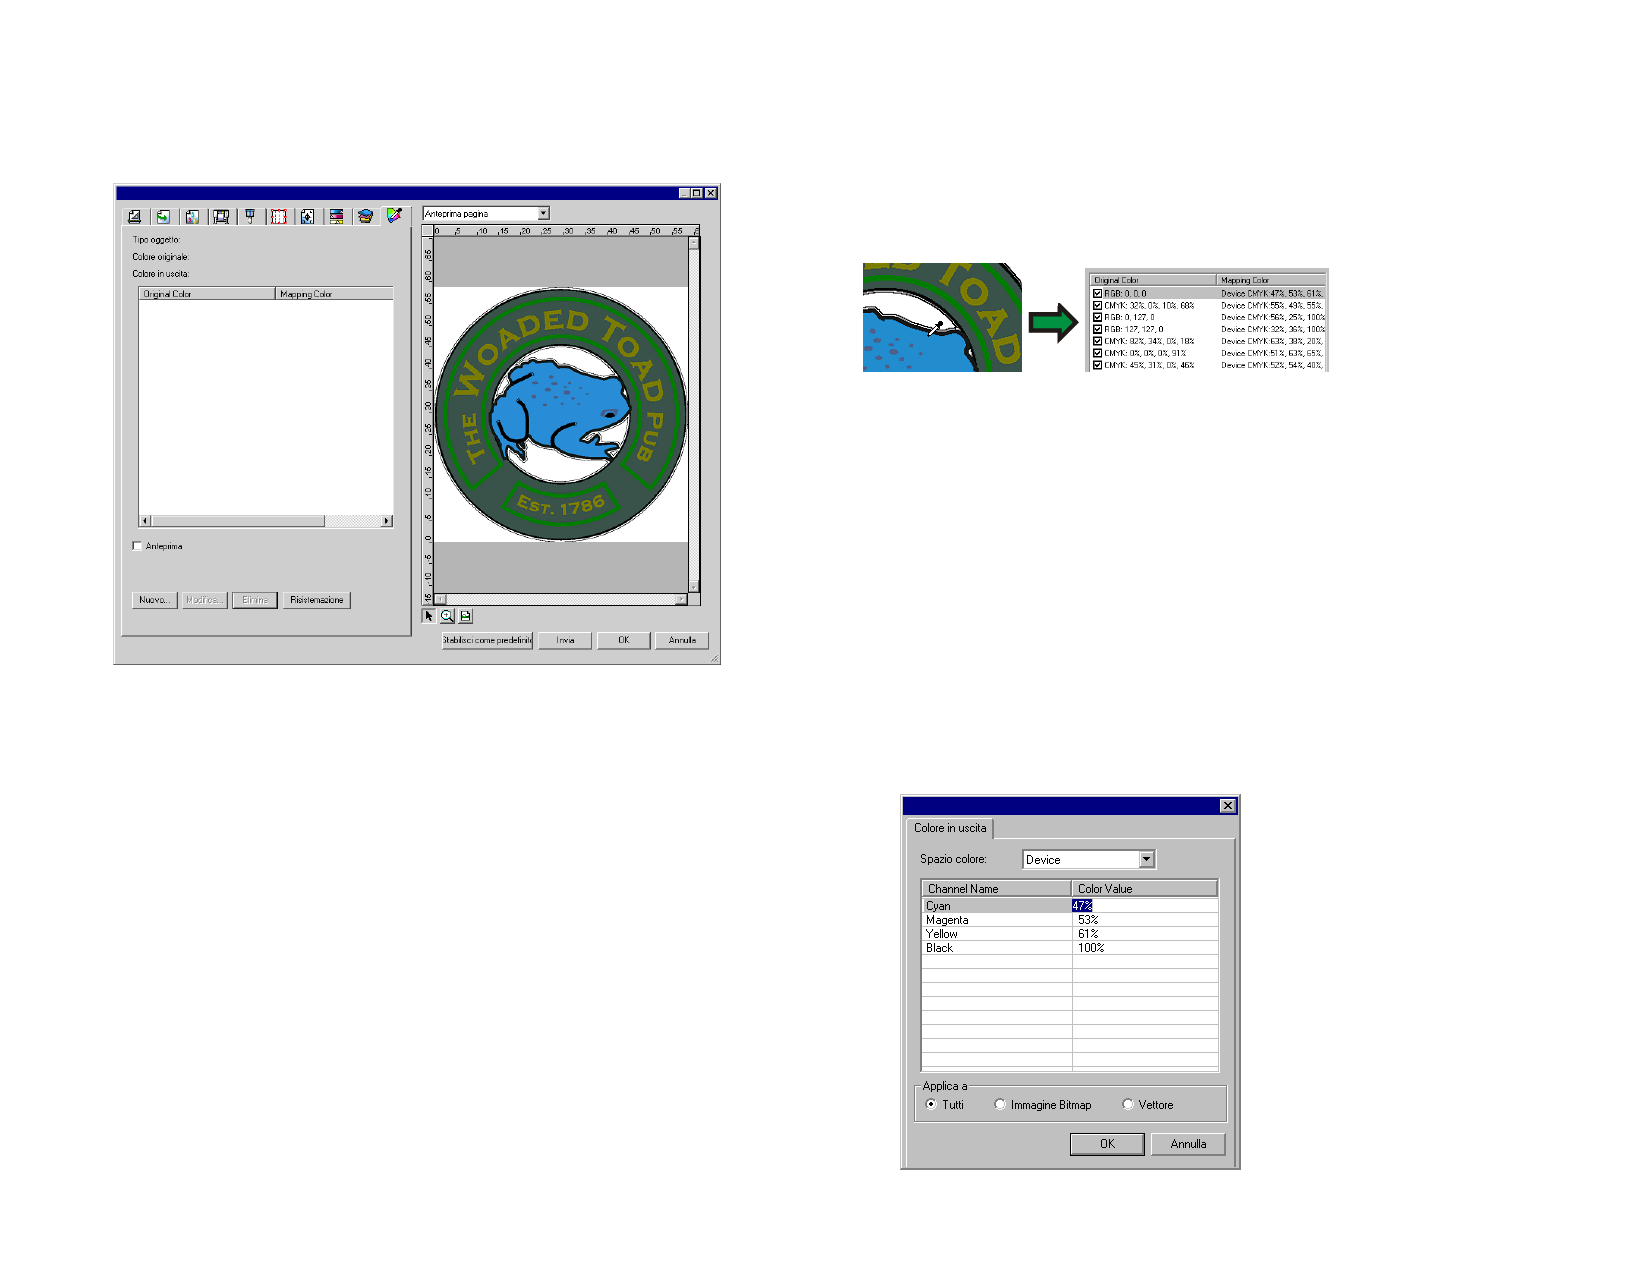Select the Vettore radio button

click(x=1128, y=1105)
